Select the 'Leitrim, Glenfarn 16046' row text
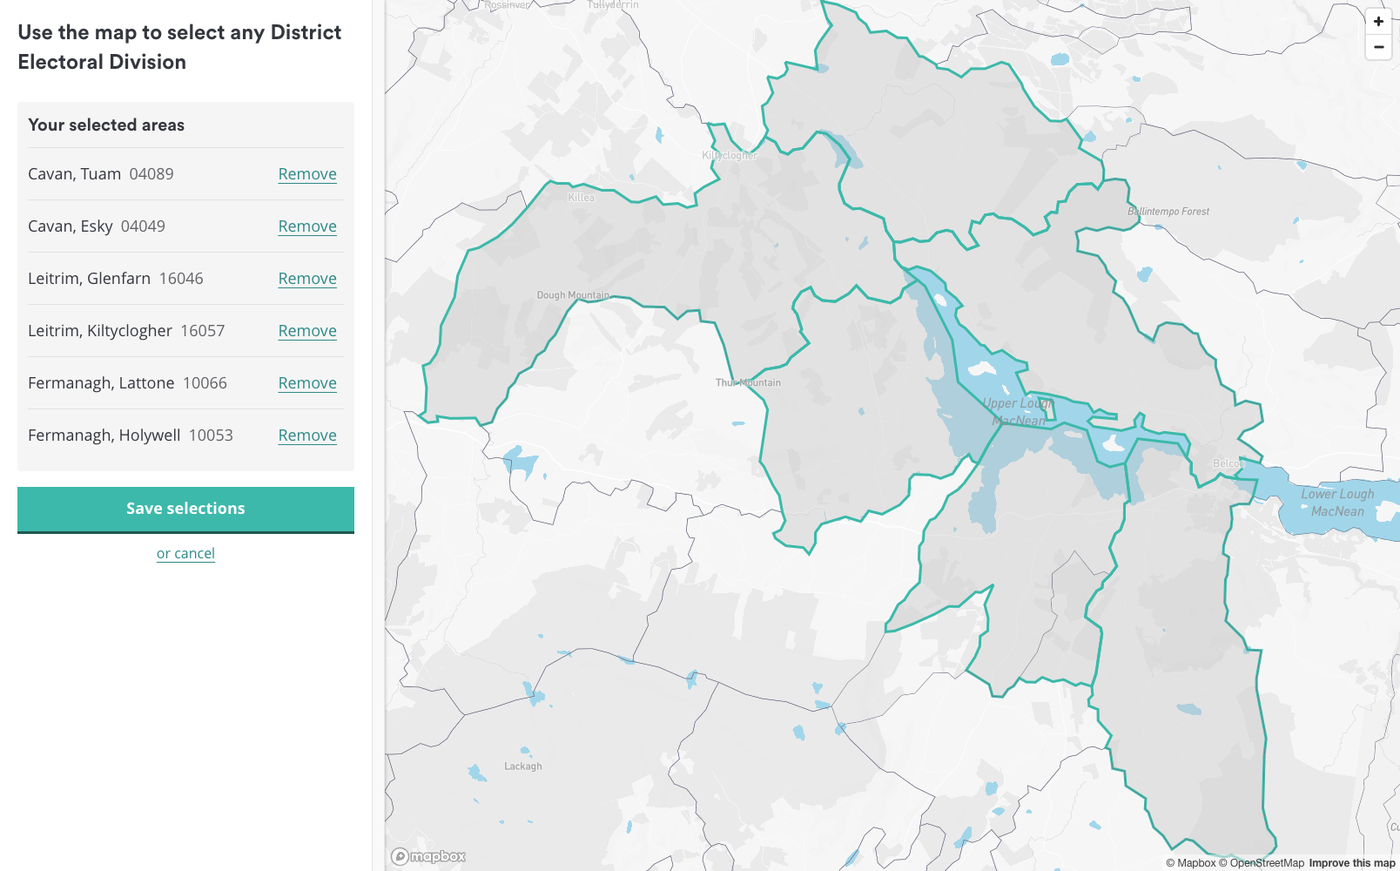 coord(116,278)
